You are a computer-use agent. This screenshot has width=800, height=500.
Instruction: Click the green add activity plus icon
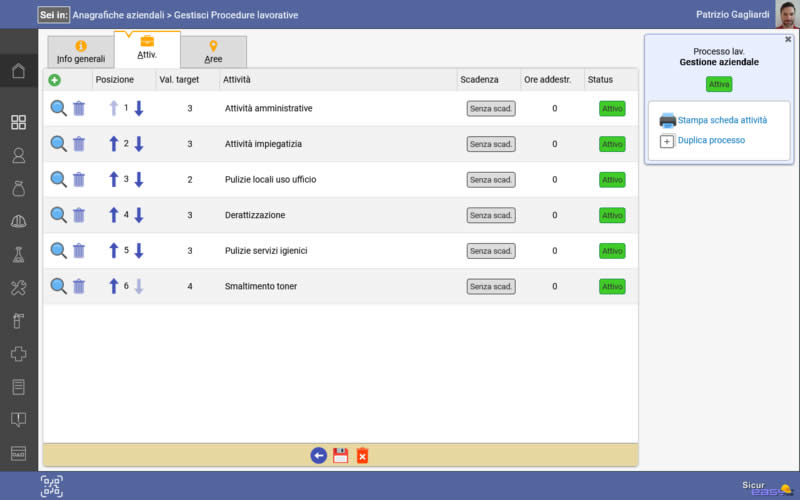[54, 80]
